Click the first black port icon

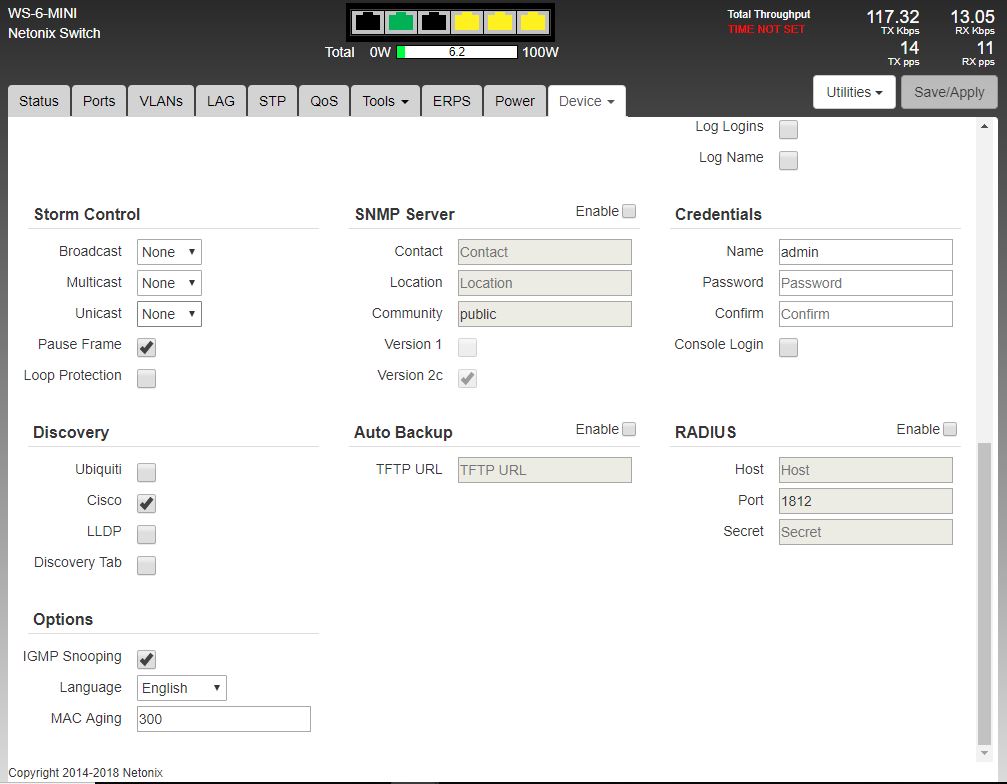pyautogui.click(x=368, y=21)
